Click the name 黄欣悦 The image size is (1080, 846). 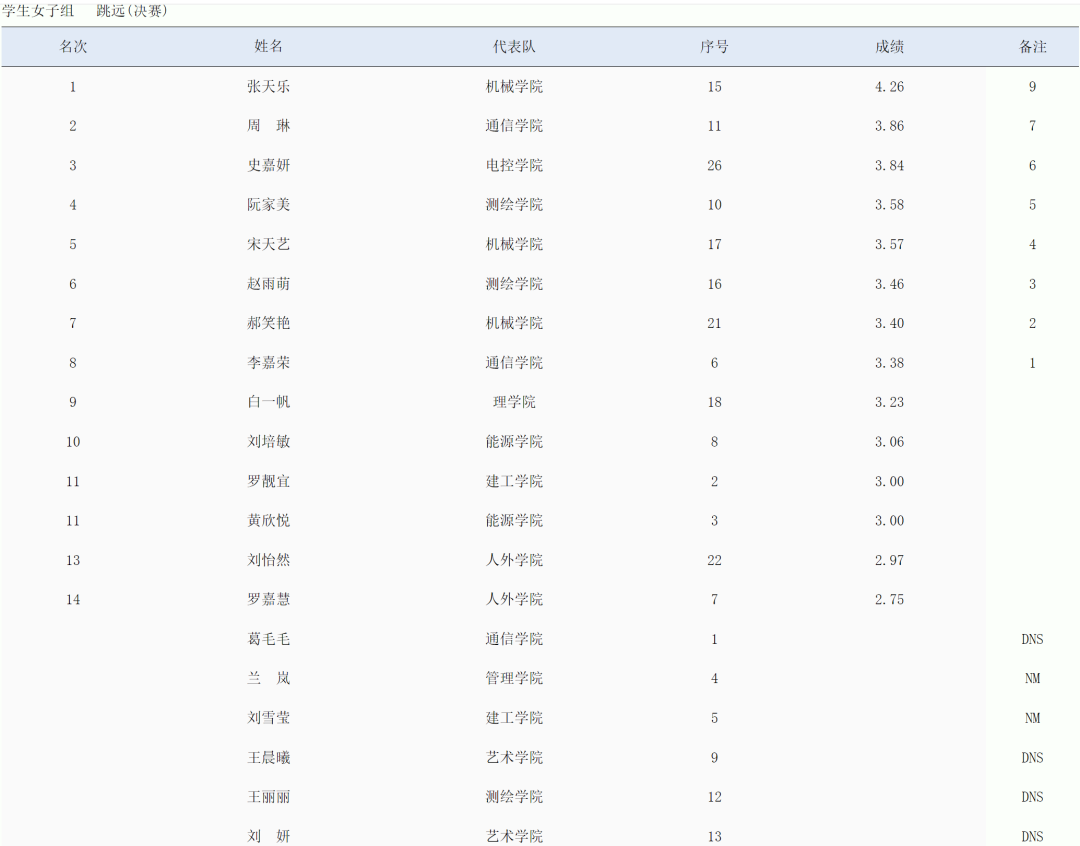(269, 521)
